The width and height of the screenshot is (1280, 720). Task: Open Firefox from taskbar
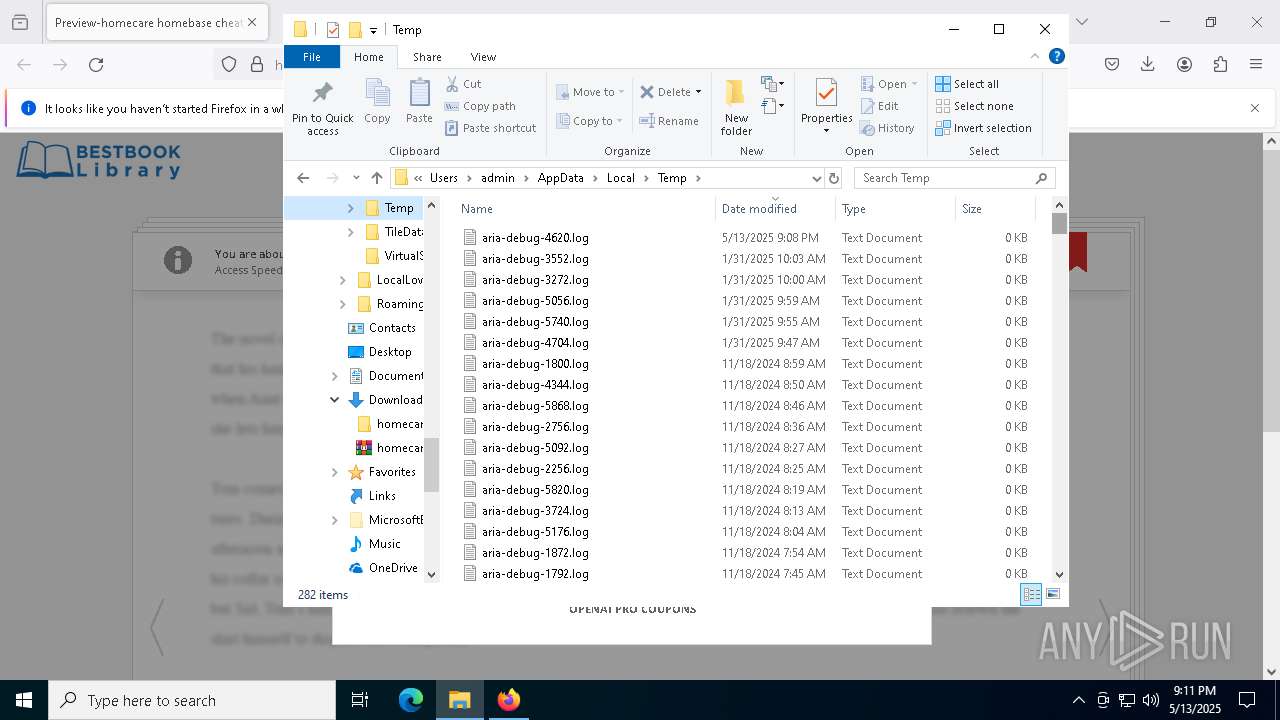coord(509,700)
